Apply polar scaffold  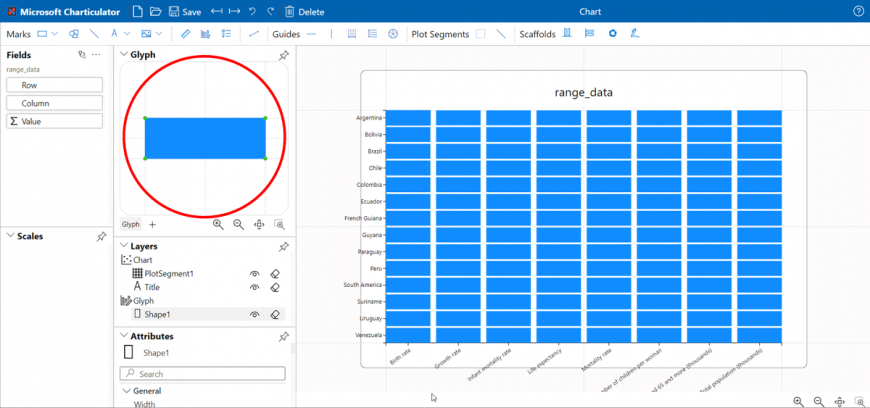(x=613, y=33)
